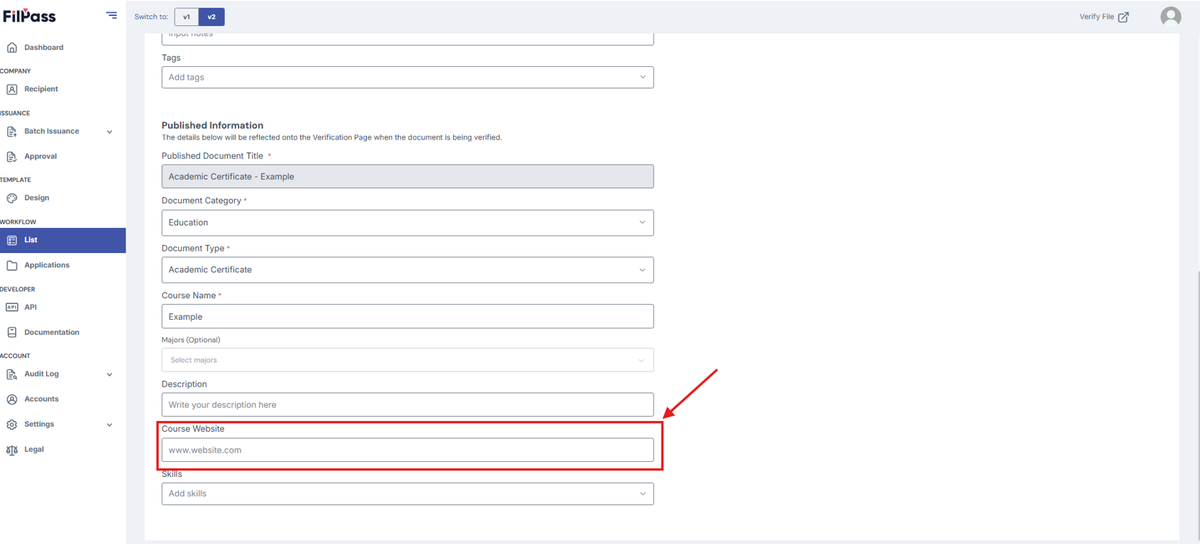Click the Legal scales icon
Viewport: 1200px width, 544px height.
[x=12, y=449]
